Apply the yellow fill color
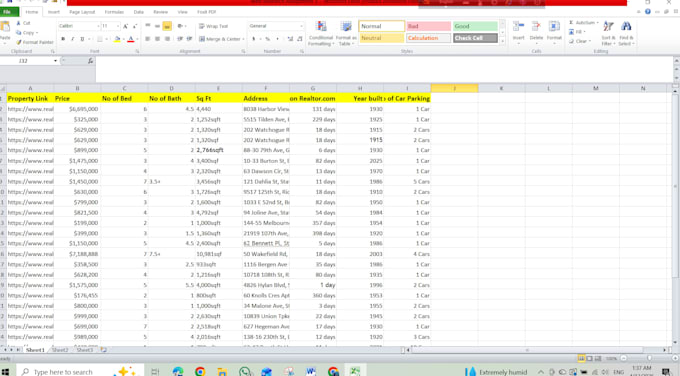Viewport: 680px width, 376px height. [117, 39]
